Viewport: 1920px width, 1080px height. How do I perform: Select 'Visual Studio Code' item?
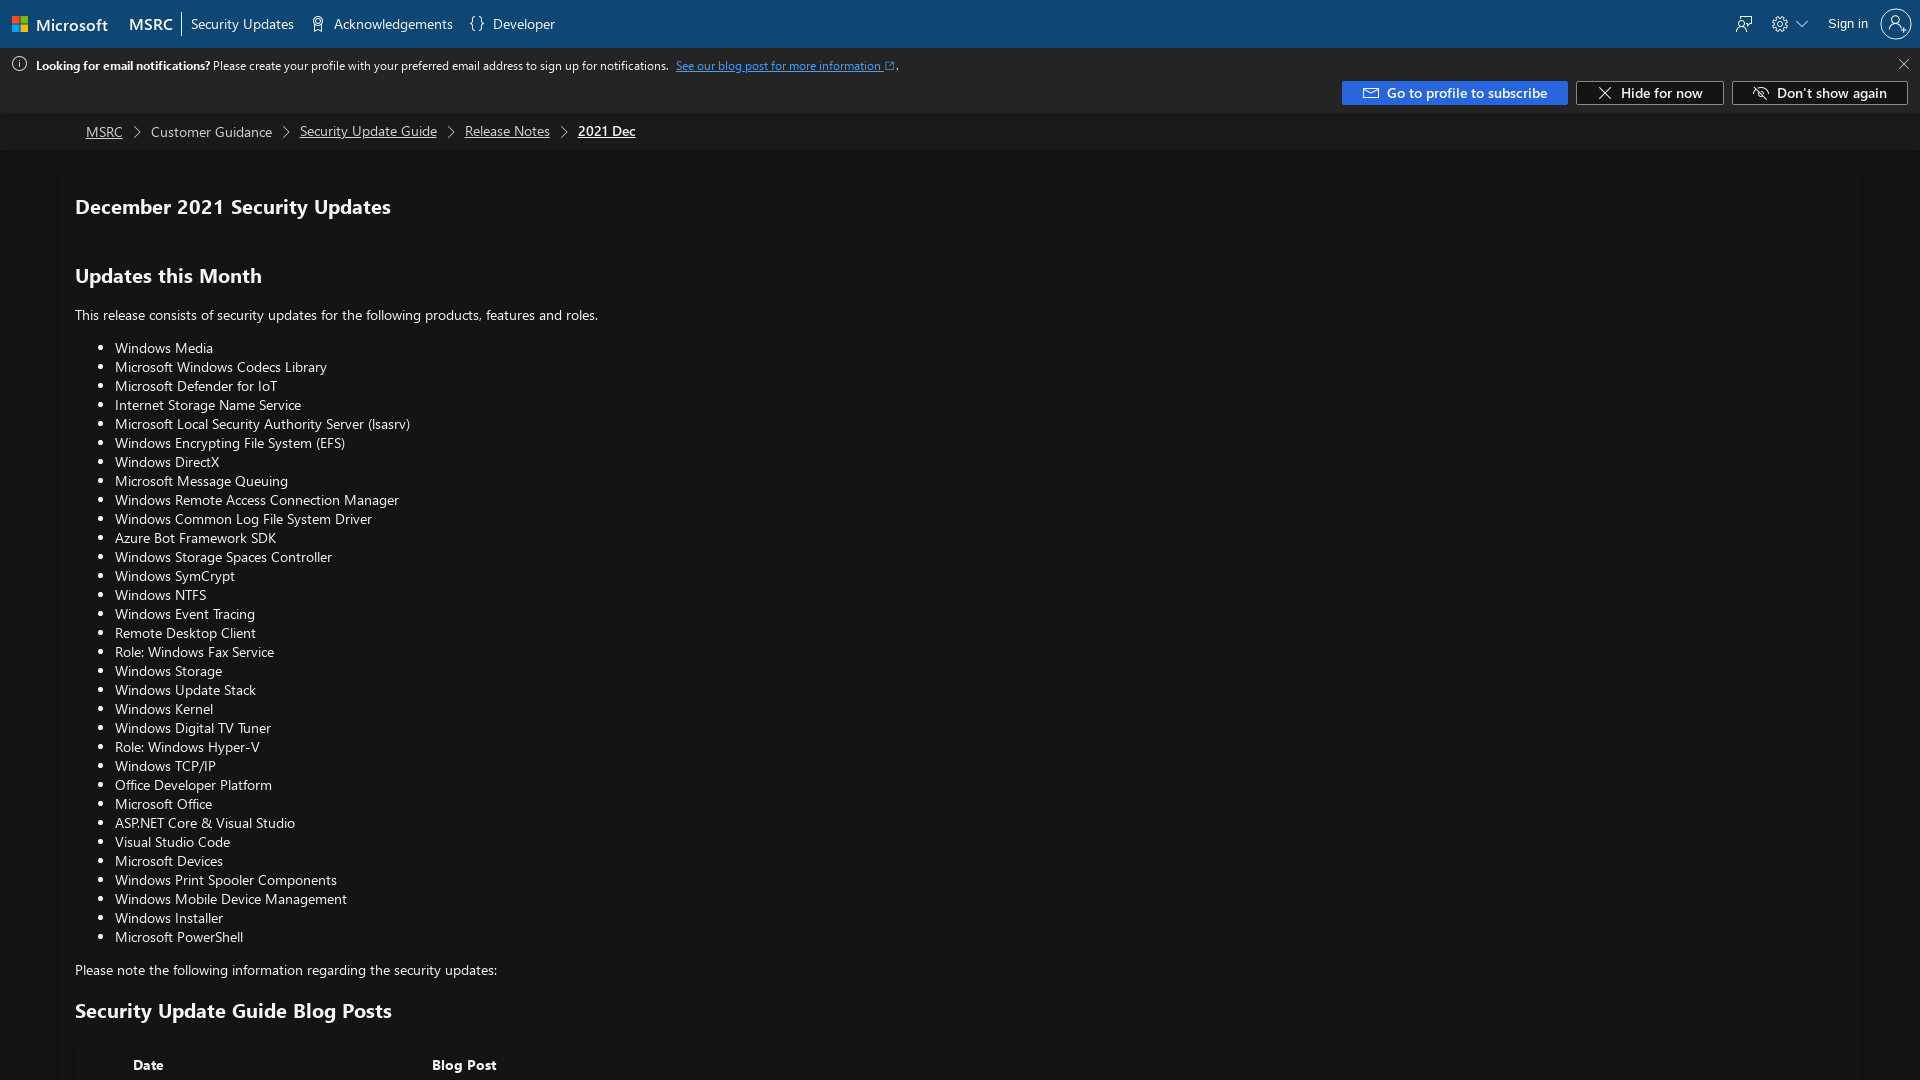172,842
